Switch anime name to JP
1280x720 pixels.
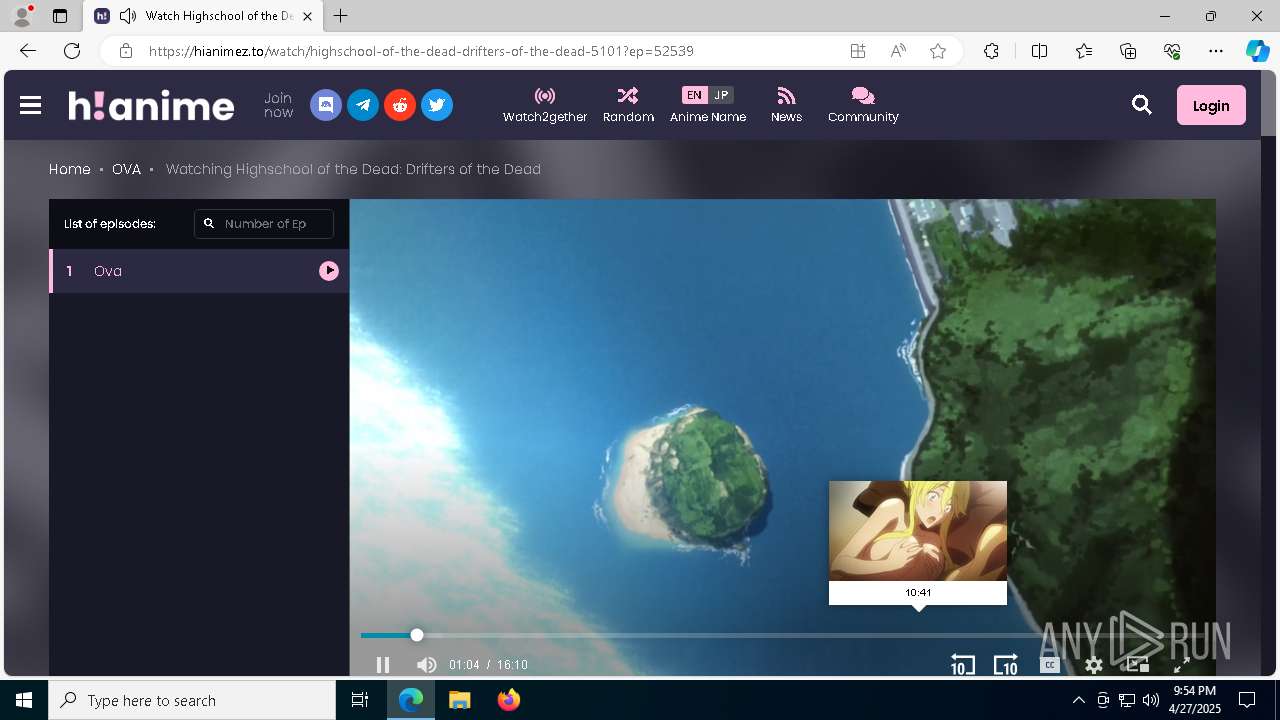[721, 95]
